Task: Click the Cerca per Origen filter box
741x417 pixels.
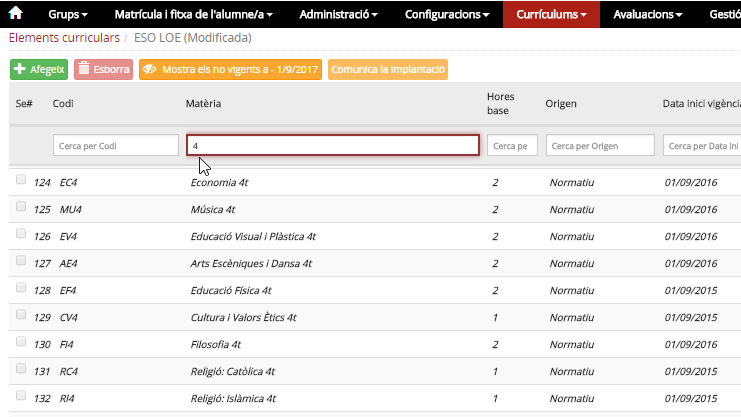Action: coord(600,146)
